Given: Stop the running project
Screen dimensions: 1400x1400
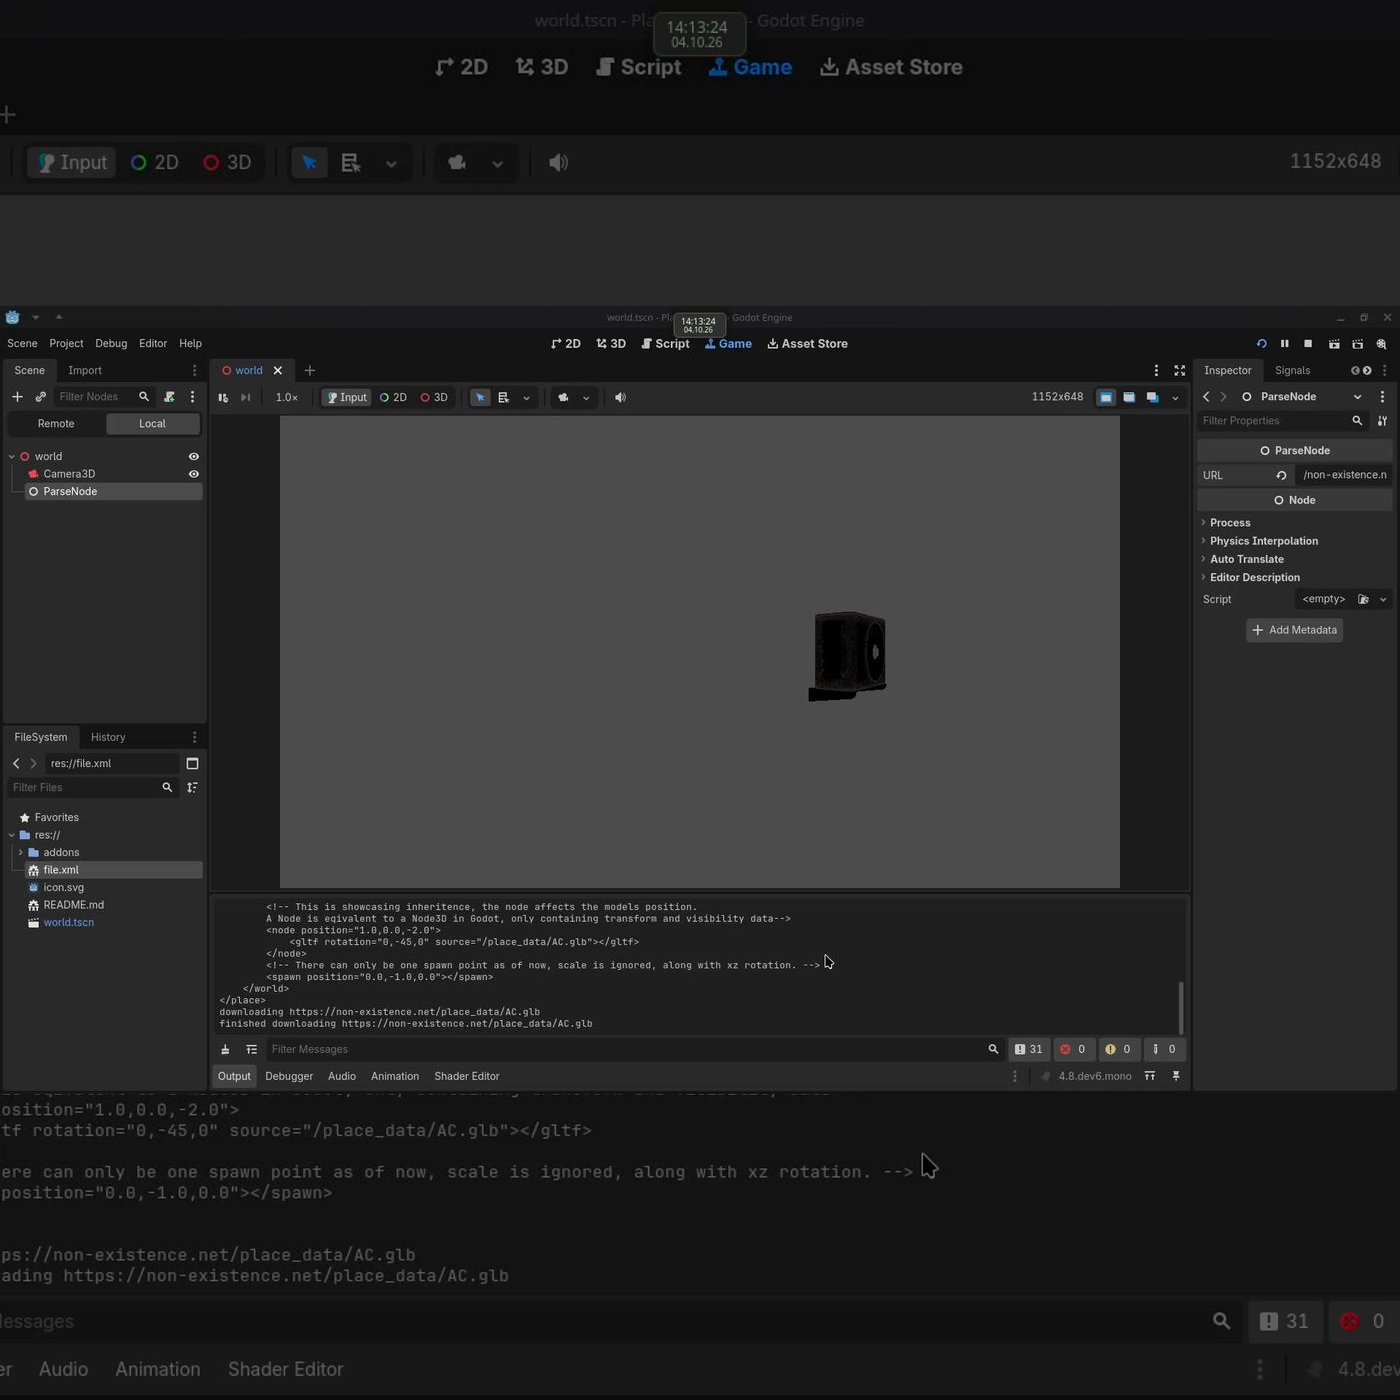Looking at the screenshot, I should (1308, 344).
